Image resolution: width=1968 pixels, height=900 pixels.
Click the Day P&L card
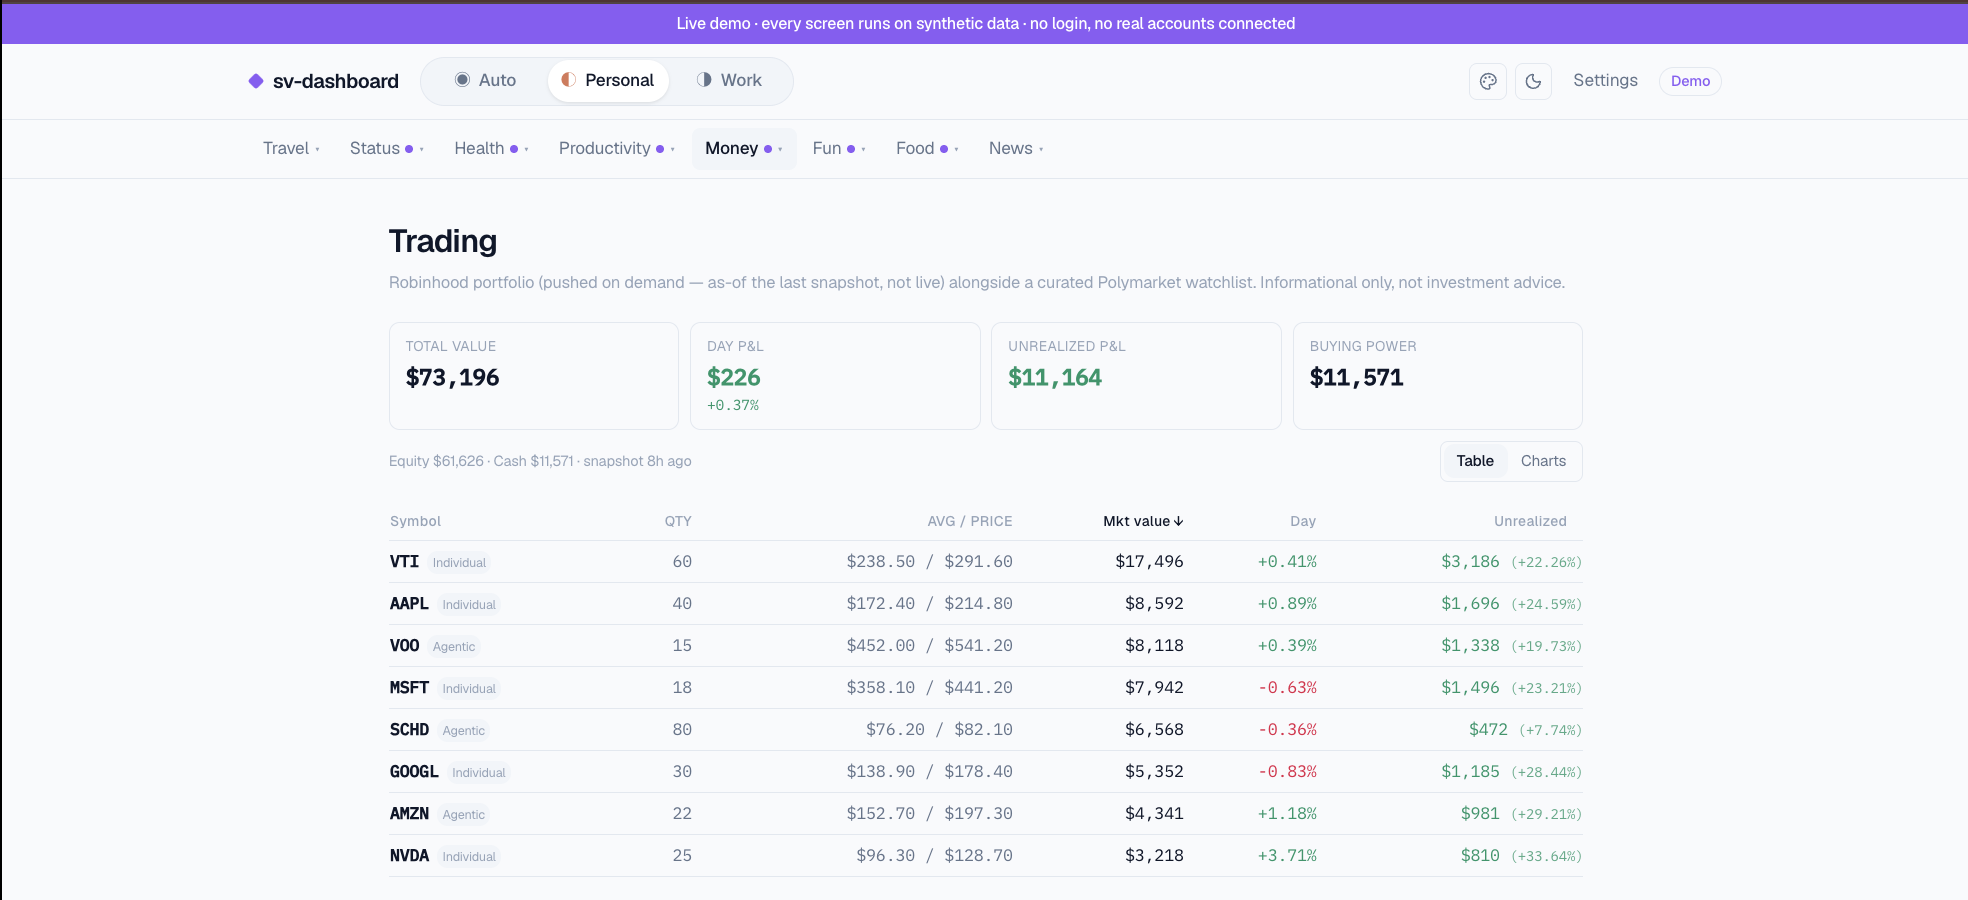[835, 376]
